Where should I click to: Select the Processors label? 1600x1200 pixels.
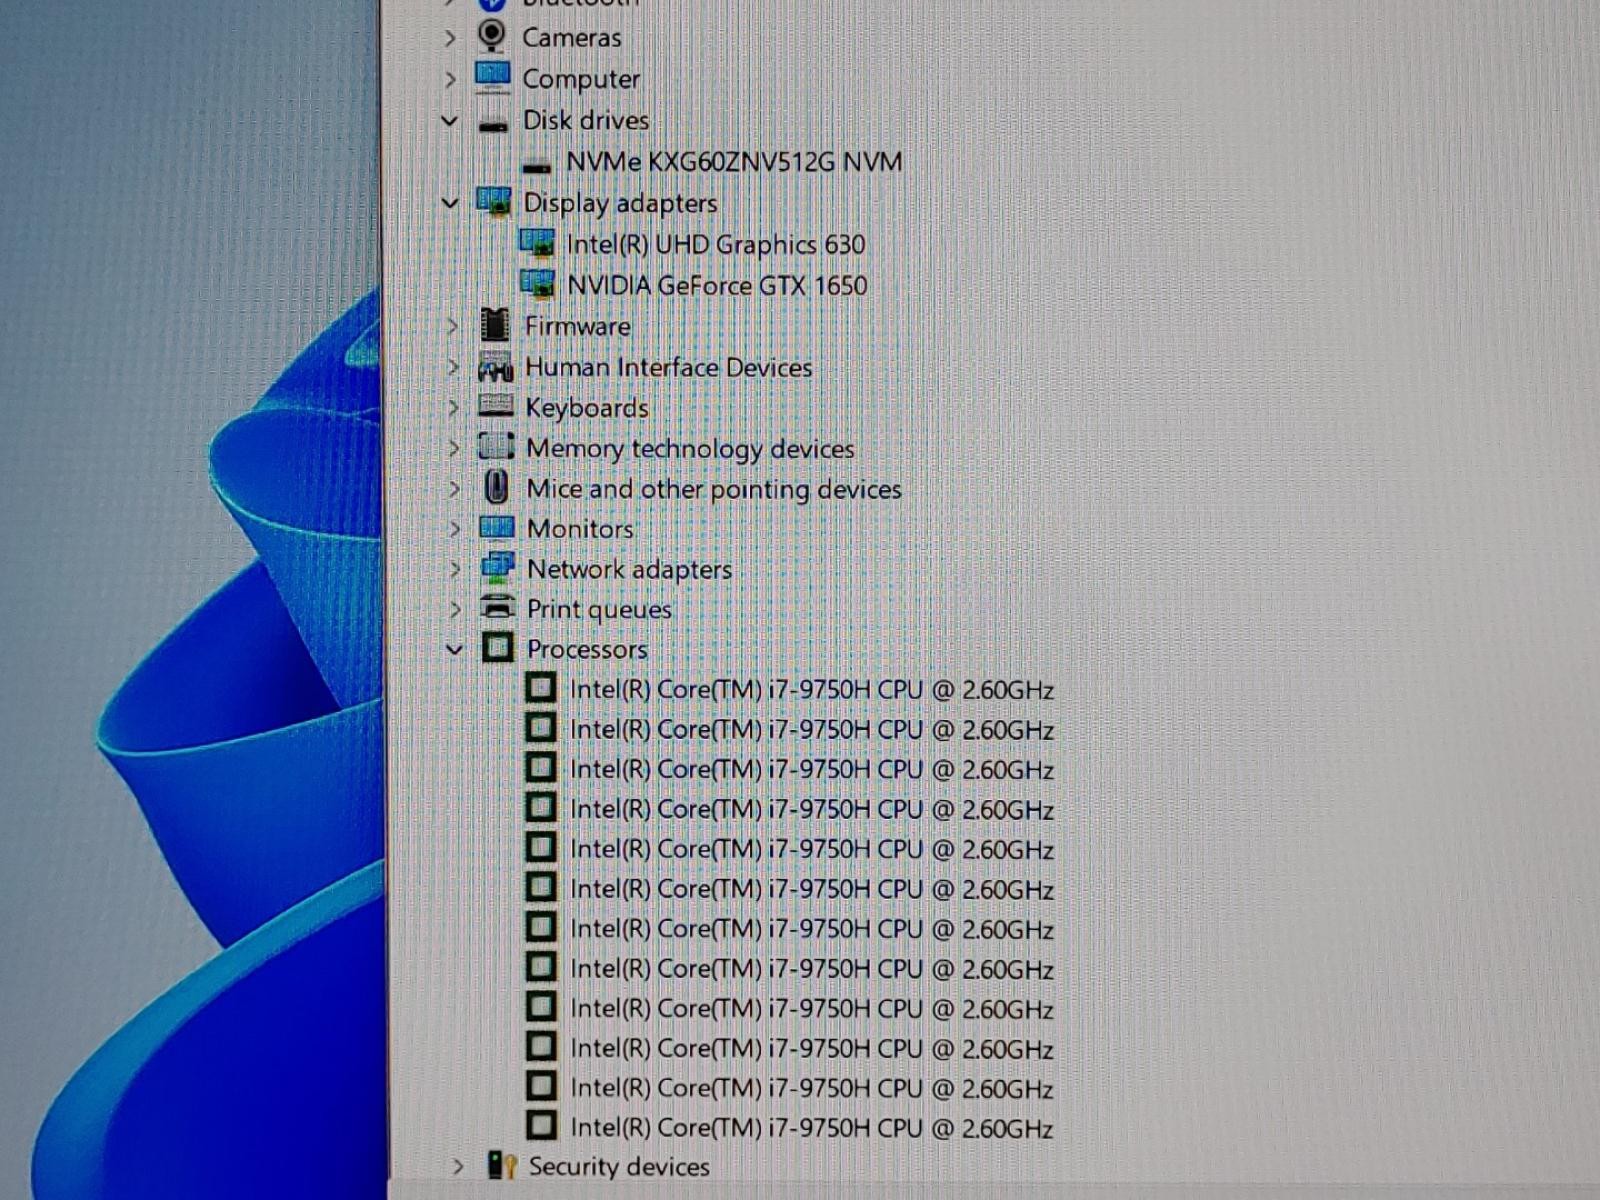[x=587, y=649]
